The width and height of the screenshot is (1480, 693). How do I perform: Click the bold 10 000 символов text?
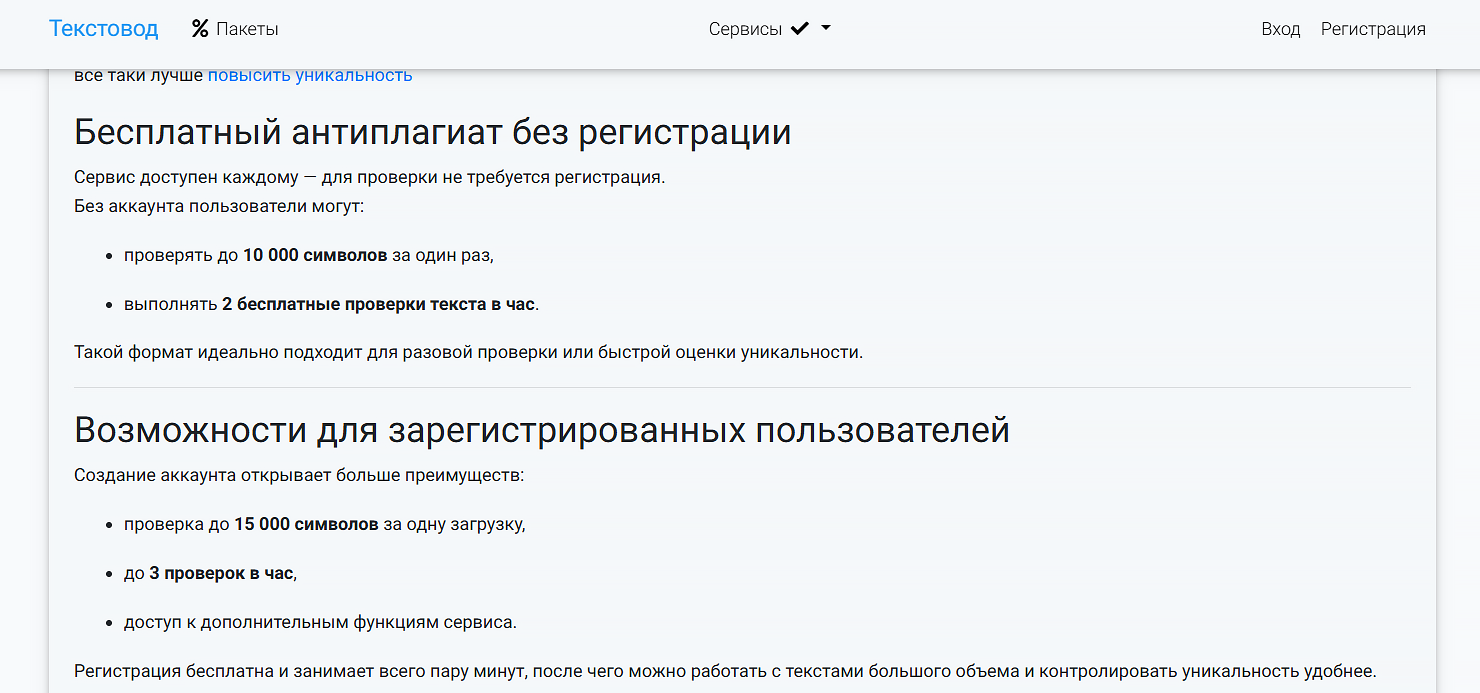(x=313, y=255)
